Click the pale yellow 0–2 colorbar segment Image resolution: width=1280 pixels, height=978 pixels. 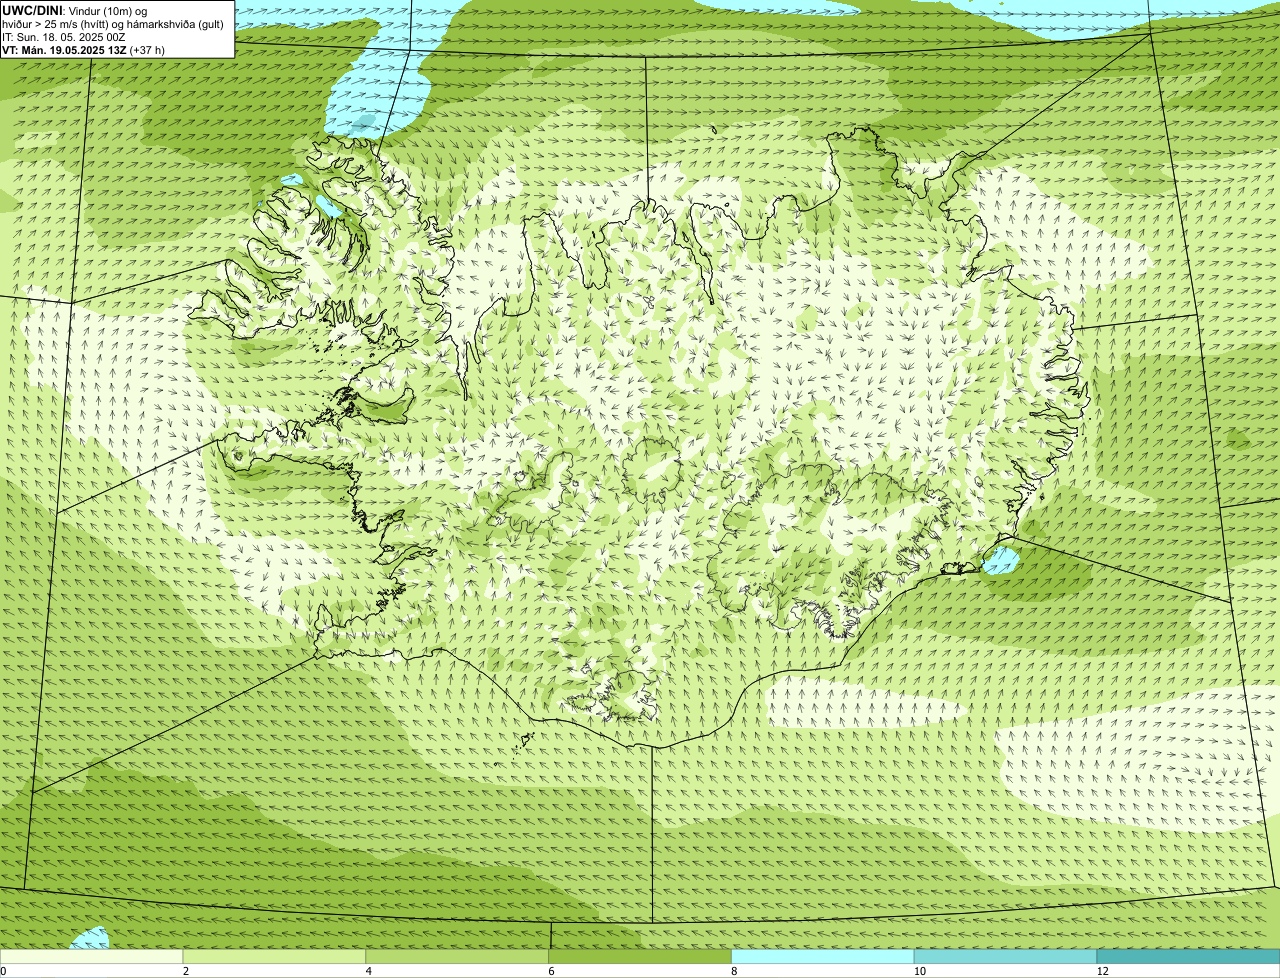[x=91, y=957]
